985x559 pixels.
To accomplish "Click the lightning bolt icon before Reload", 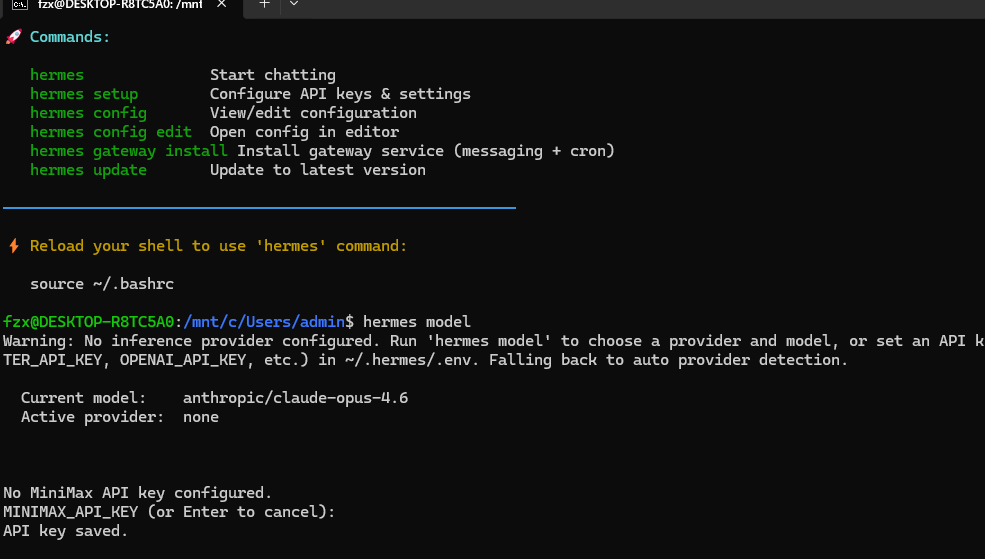I will pos(14,246).
